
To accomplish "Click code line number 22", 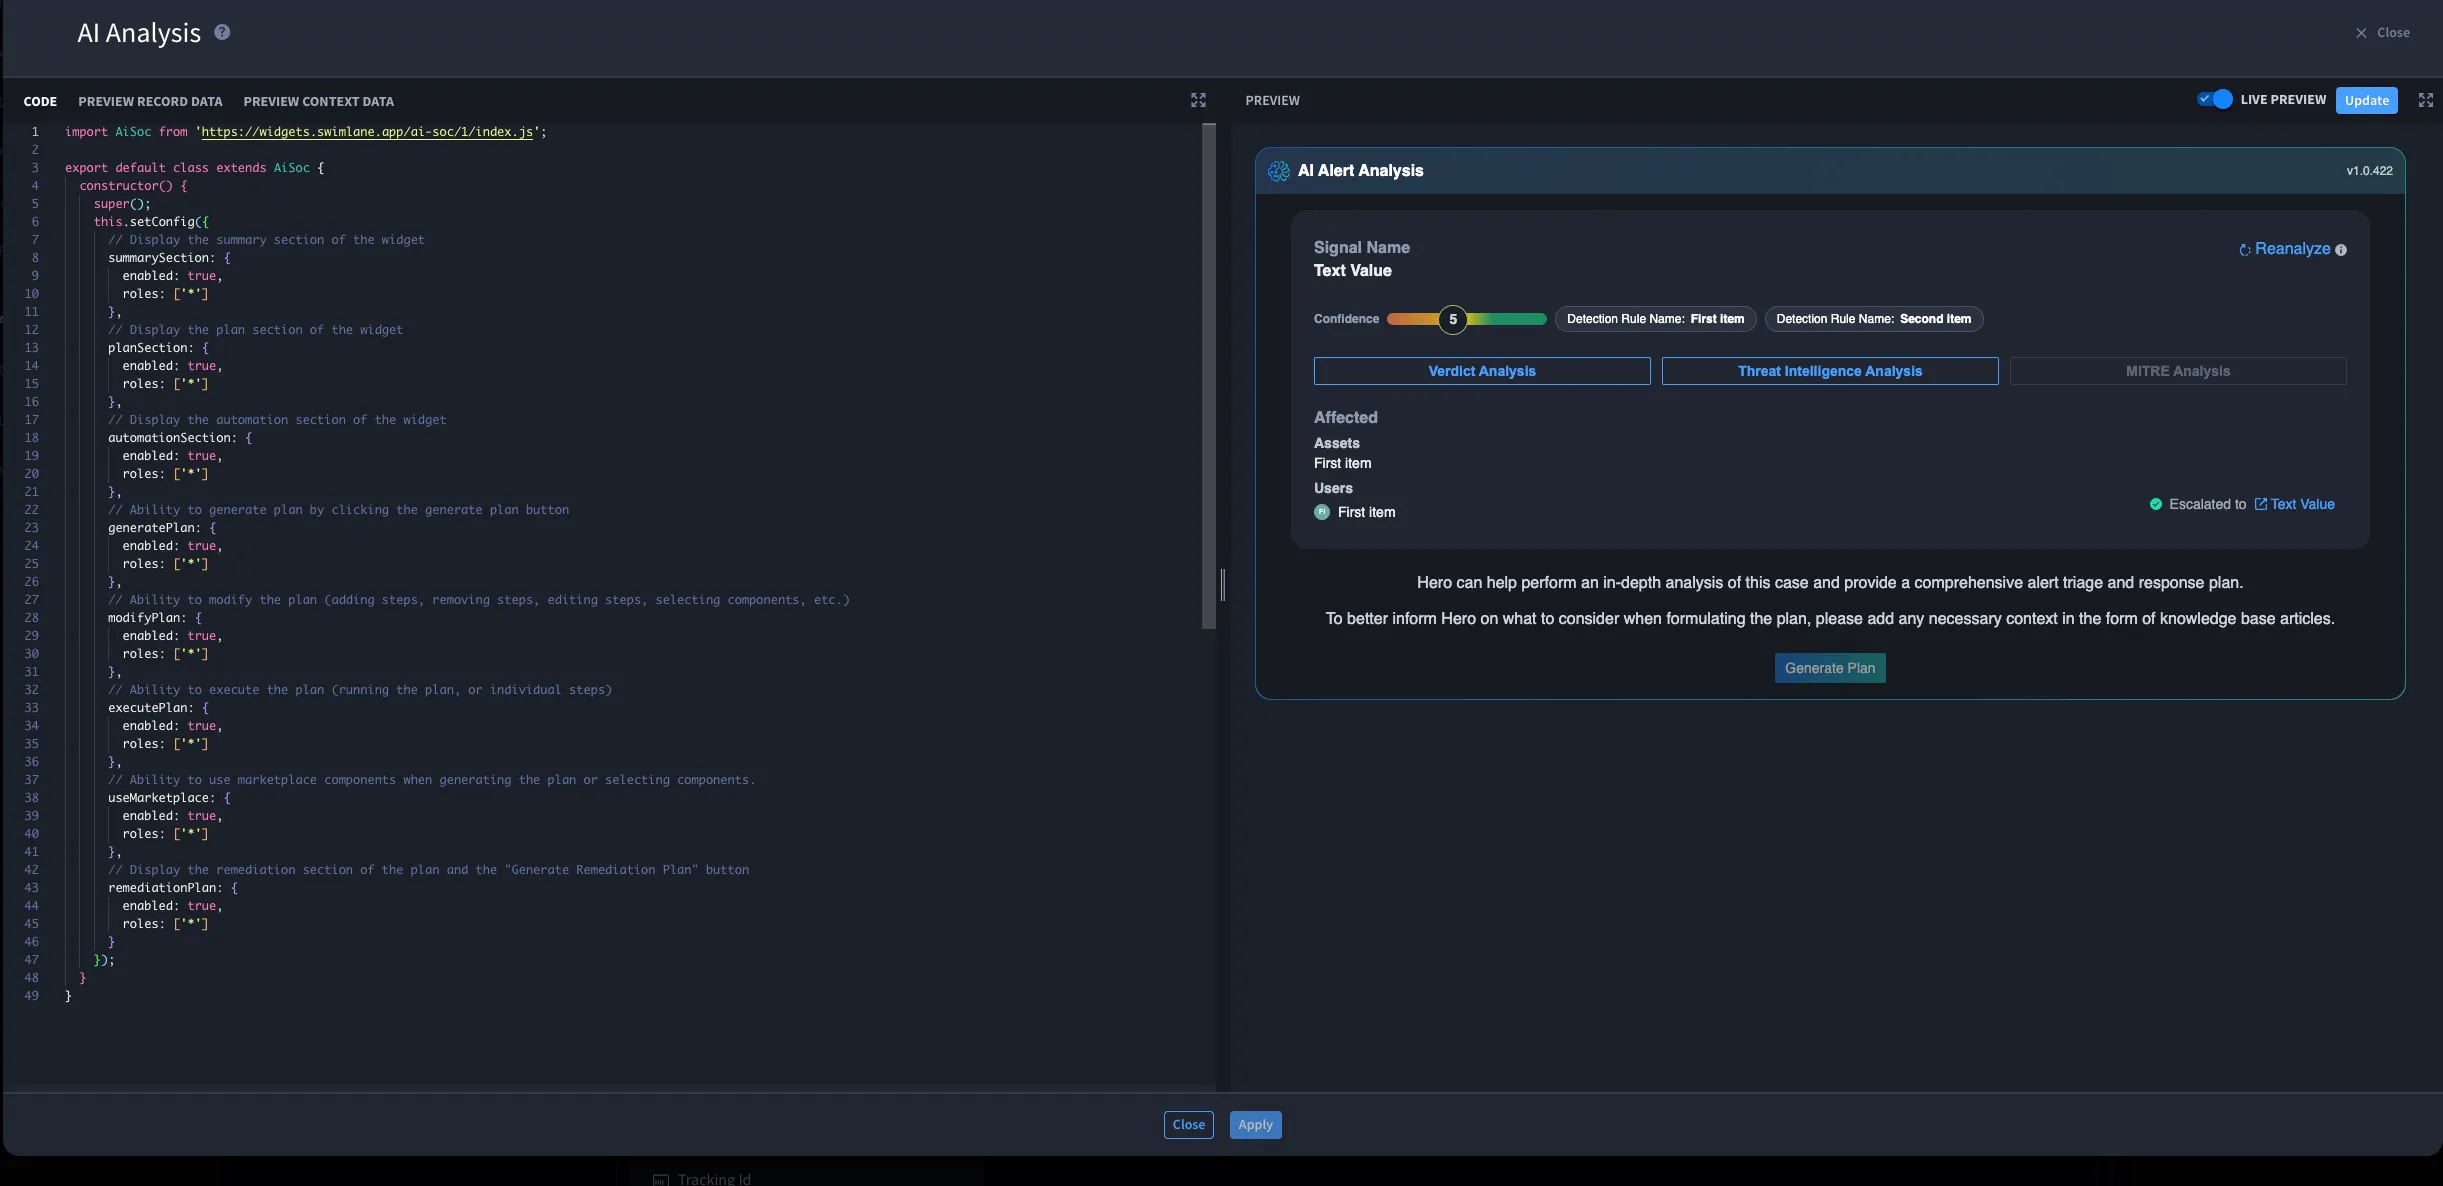I will pyautogui.click(x=31, y=510).
